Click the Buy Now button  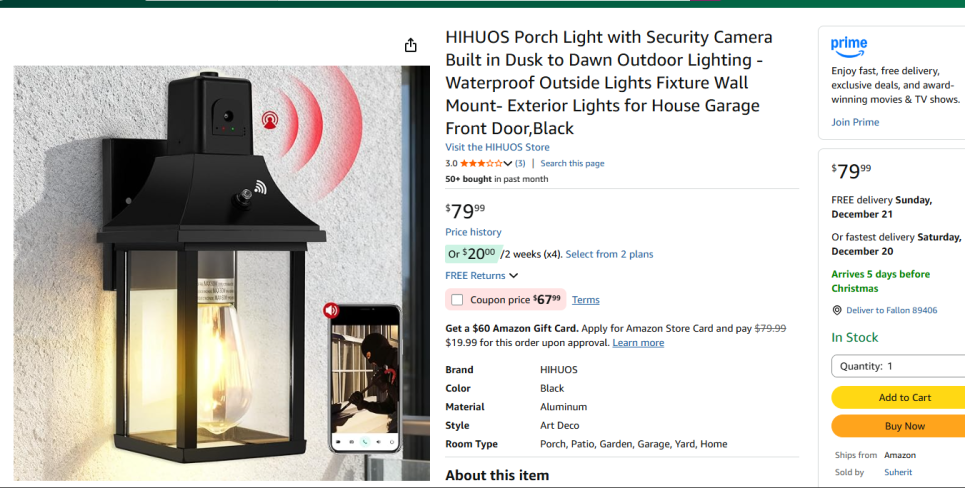904,426
